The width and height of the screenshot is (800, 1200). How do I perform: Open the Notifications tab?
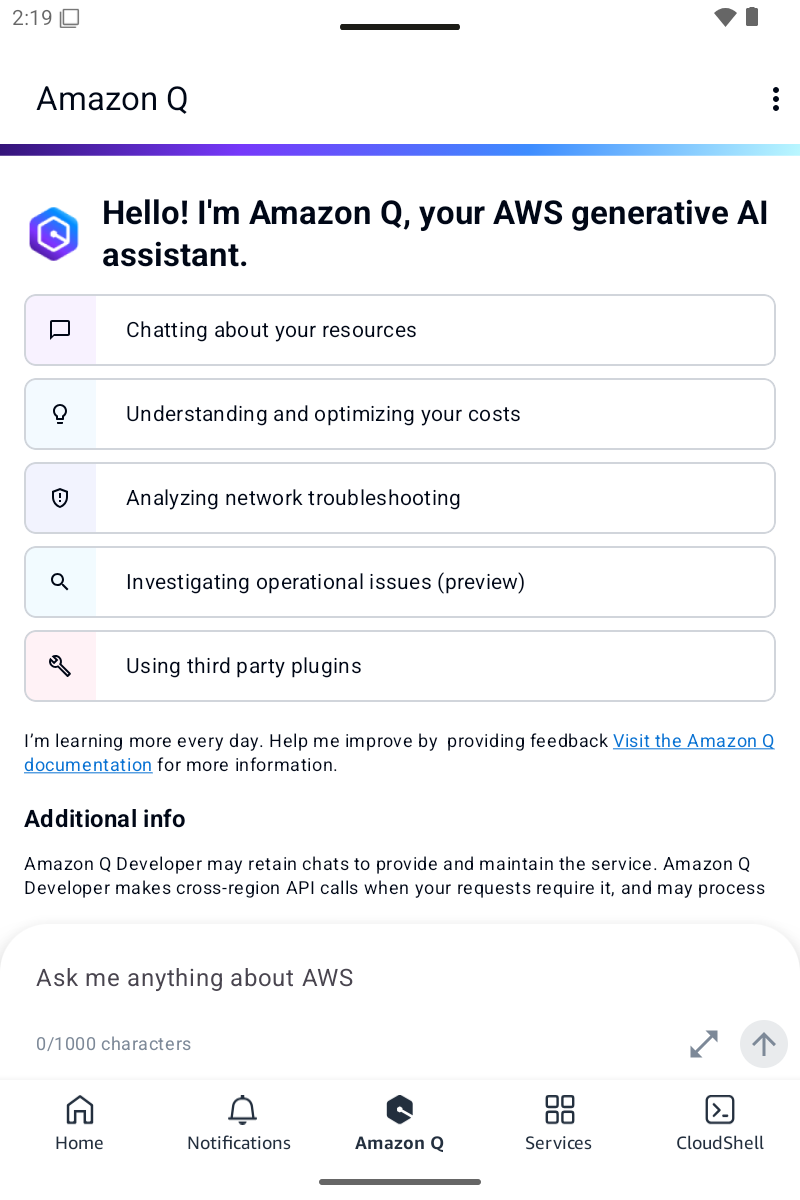[x=239, y=1123]
